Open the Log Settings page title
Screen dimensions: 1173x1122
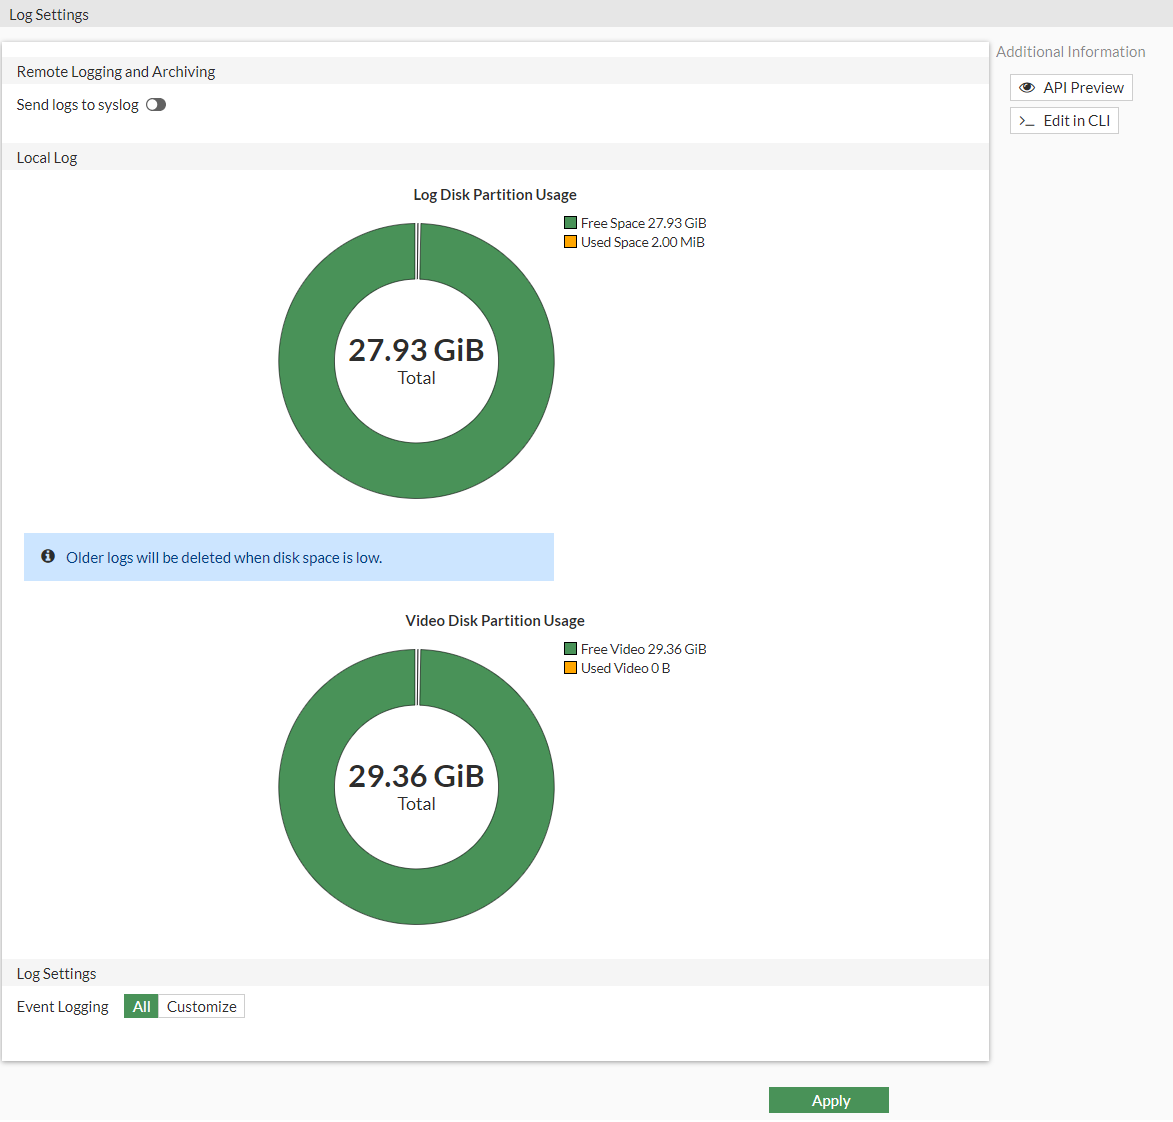(48, 14)
